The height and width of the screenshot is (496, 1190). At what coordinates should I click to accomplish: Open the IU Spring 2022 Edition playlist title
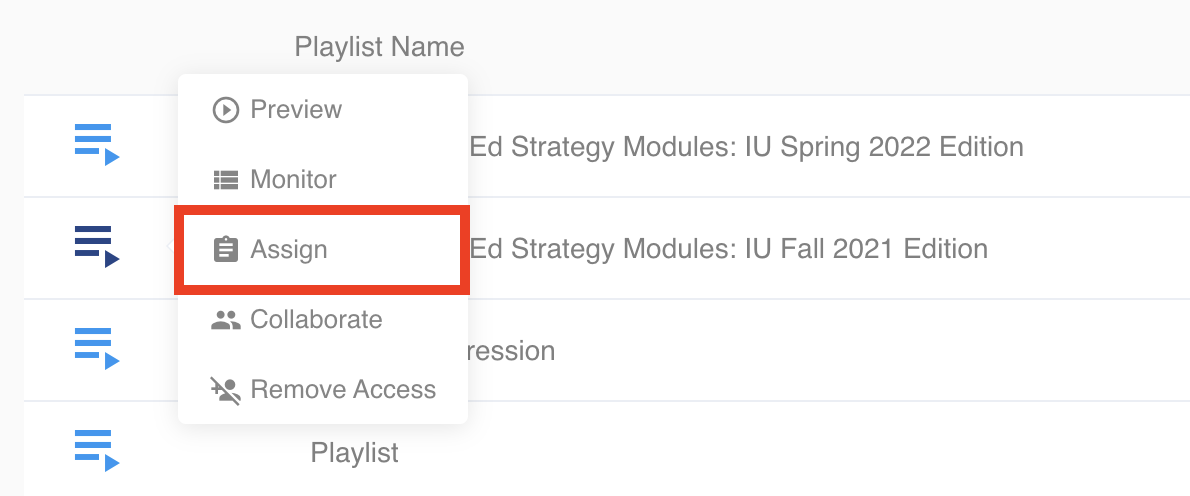tap(746, 148)
